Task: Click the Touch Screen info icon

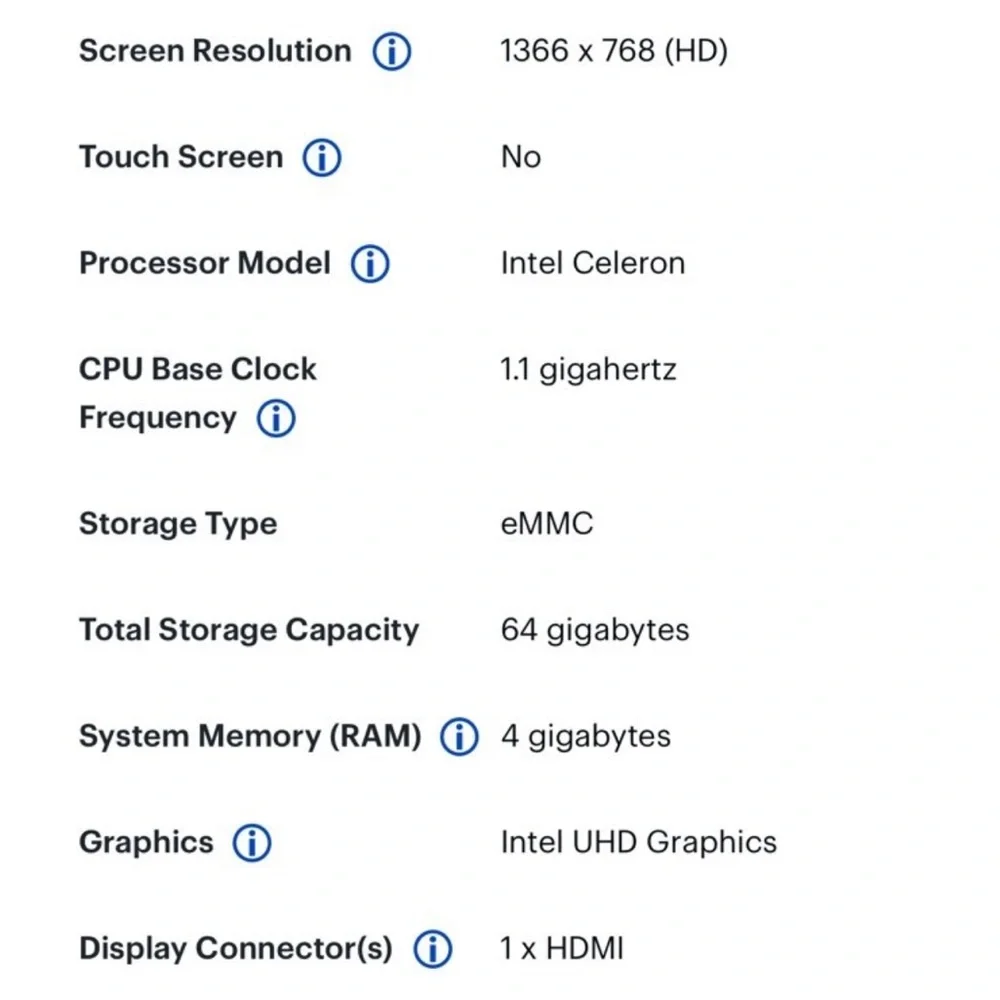Action: pyautogui.click(x=321, y=158)
